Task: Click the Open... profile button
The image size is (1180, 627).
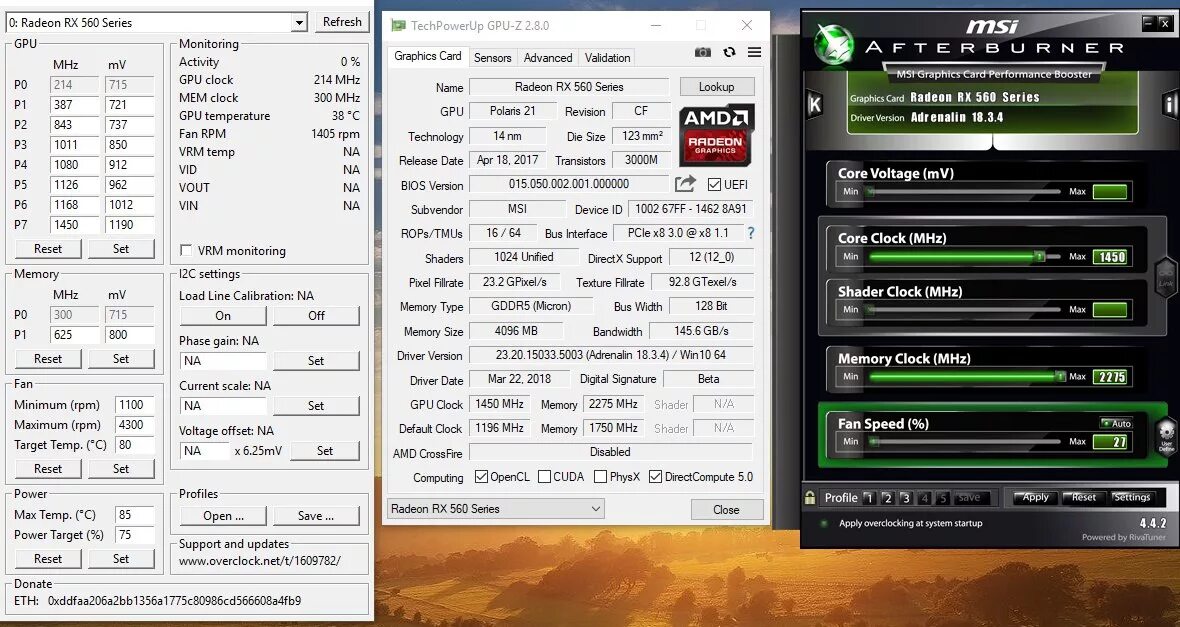Action: coord(224,516)
